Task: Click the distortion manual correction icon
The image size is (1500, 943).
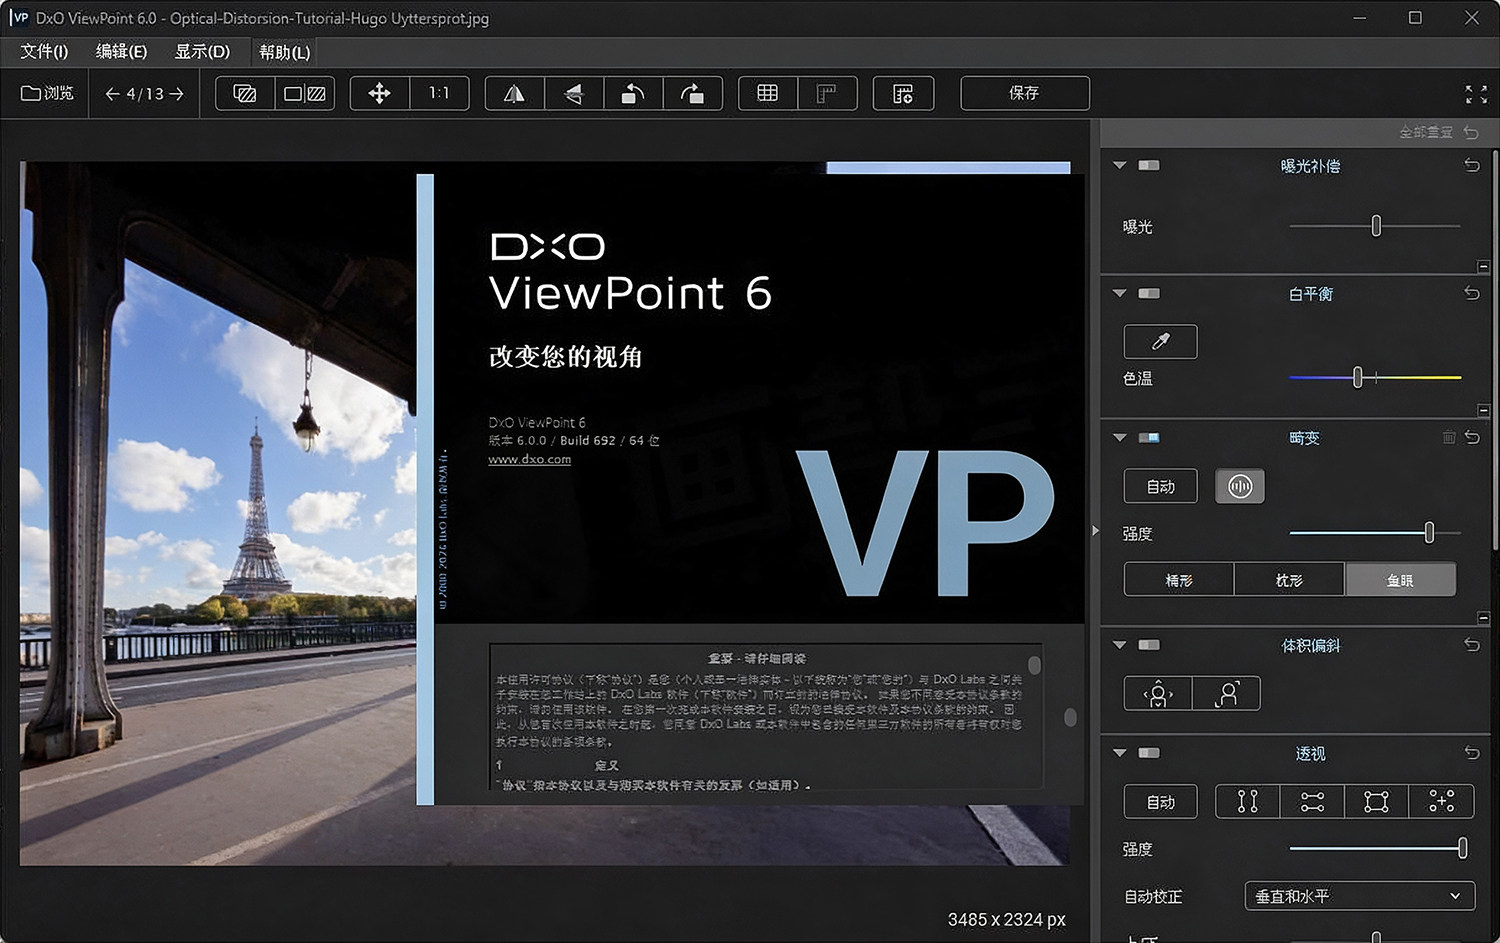Action: click(x=1240, y=486)
